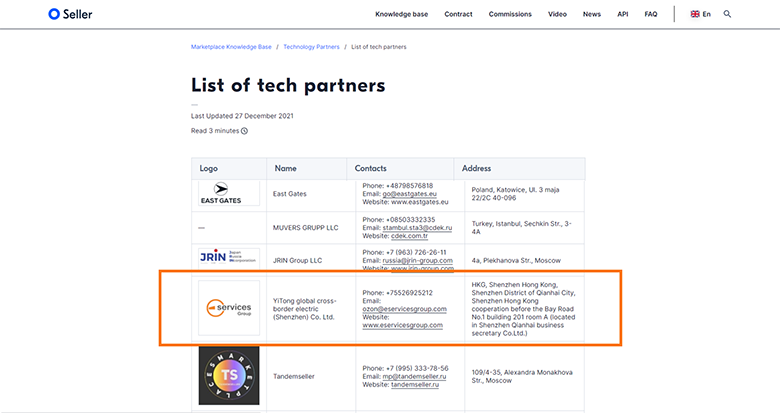Click the clock icon beside read time
This screenshot has height=413, width=780.
pos(244,131)
